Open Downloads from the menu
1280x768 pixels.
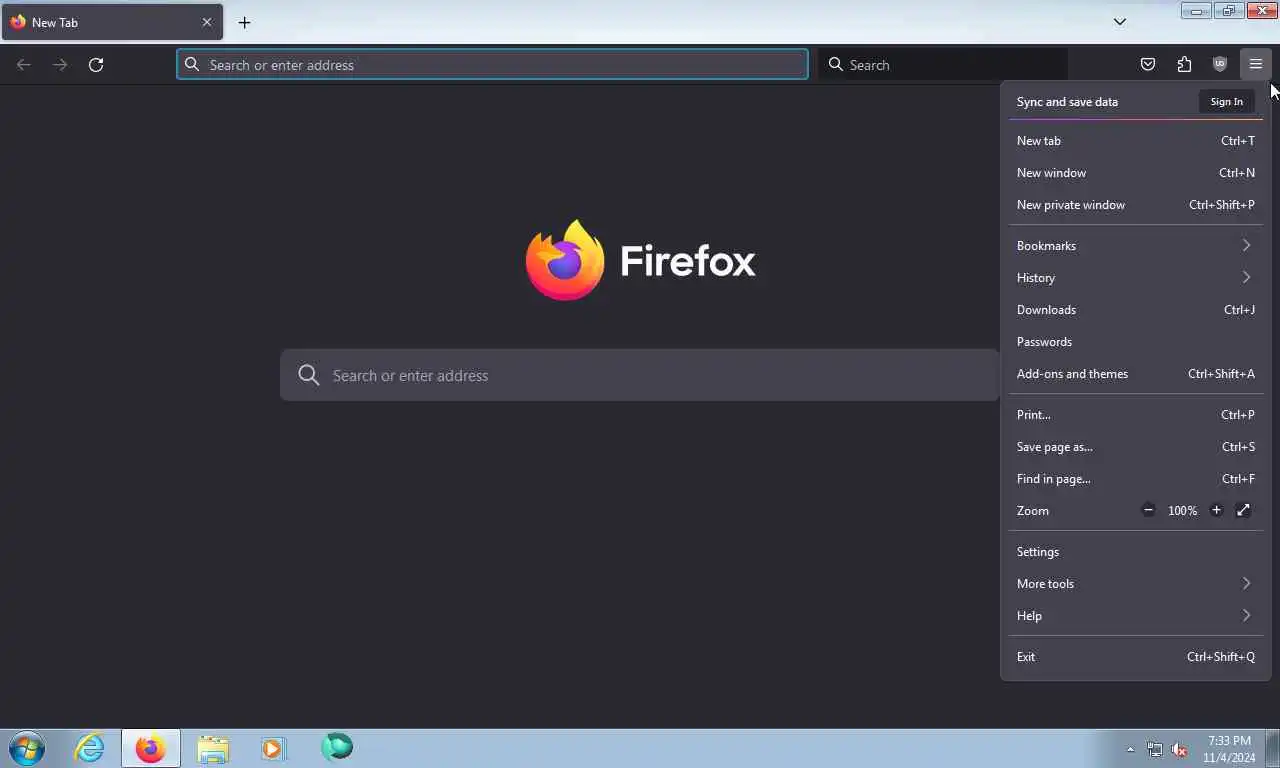point(1135,310)
